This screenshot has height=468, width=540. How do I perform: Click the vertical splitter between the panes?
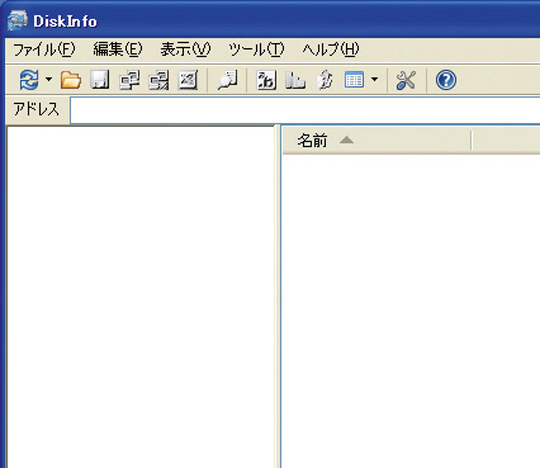point(278,296)
